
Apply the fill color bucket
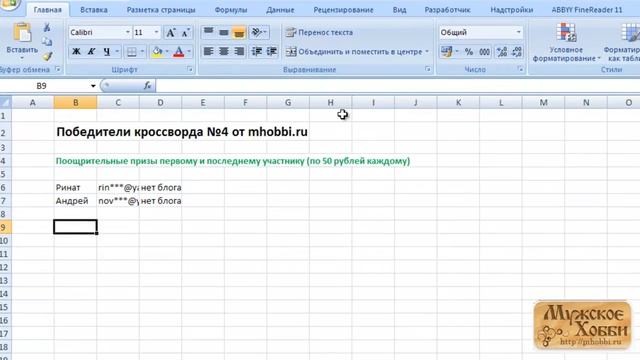coord(157,51)
